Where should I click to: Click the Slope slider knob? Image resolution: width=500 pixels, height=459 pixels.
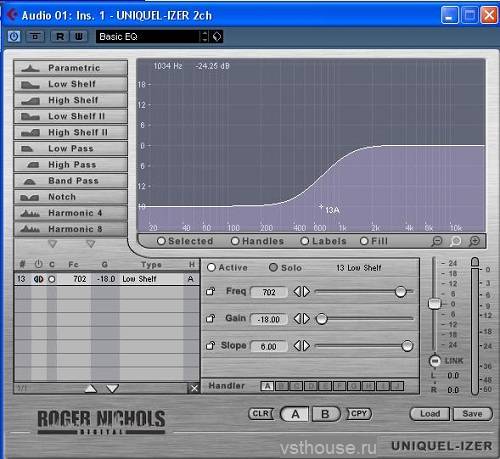tap(407, 346)
